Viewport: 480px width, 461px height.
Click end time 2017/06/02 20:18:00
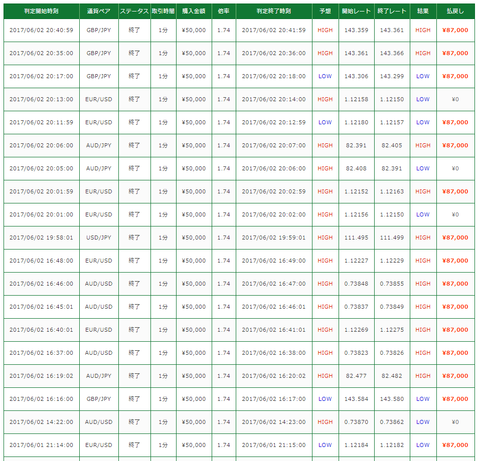(x=274, y=76)
